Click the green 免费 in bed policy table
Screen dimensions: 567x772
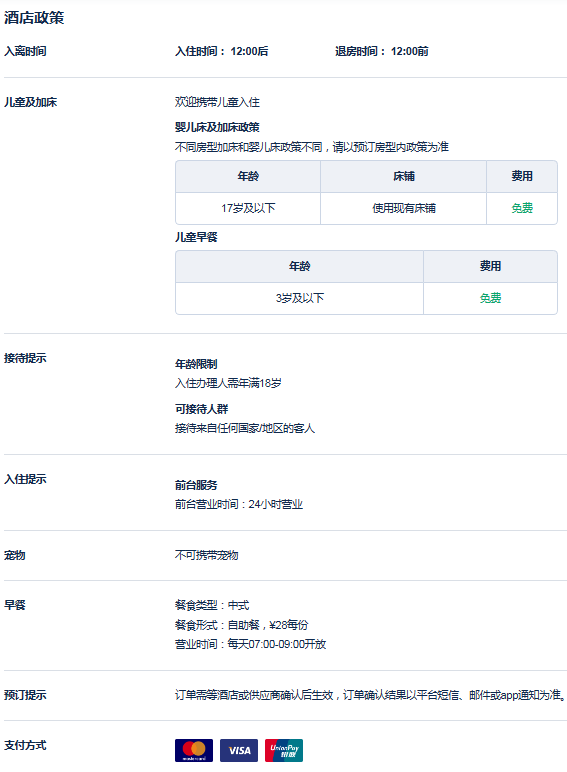coord(522,208)
